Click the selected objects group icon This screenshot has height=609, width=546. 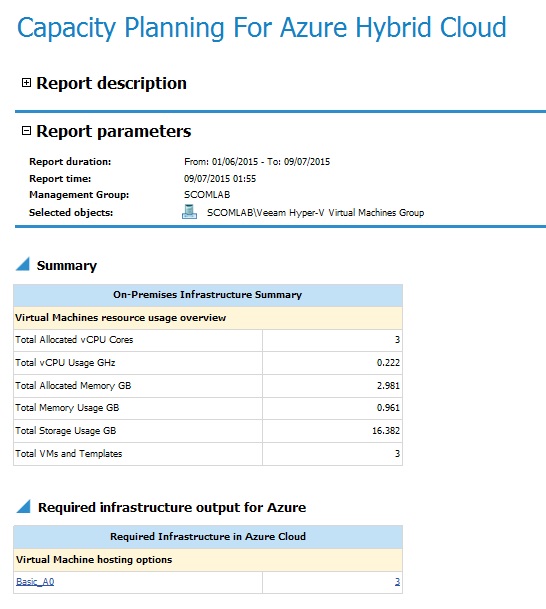coord(190,212)
